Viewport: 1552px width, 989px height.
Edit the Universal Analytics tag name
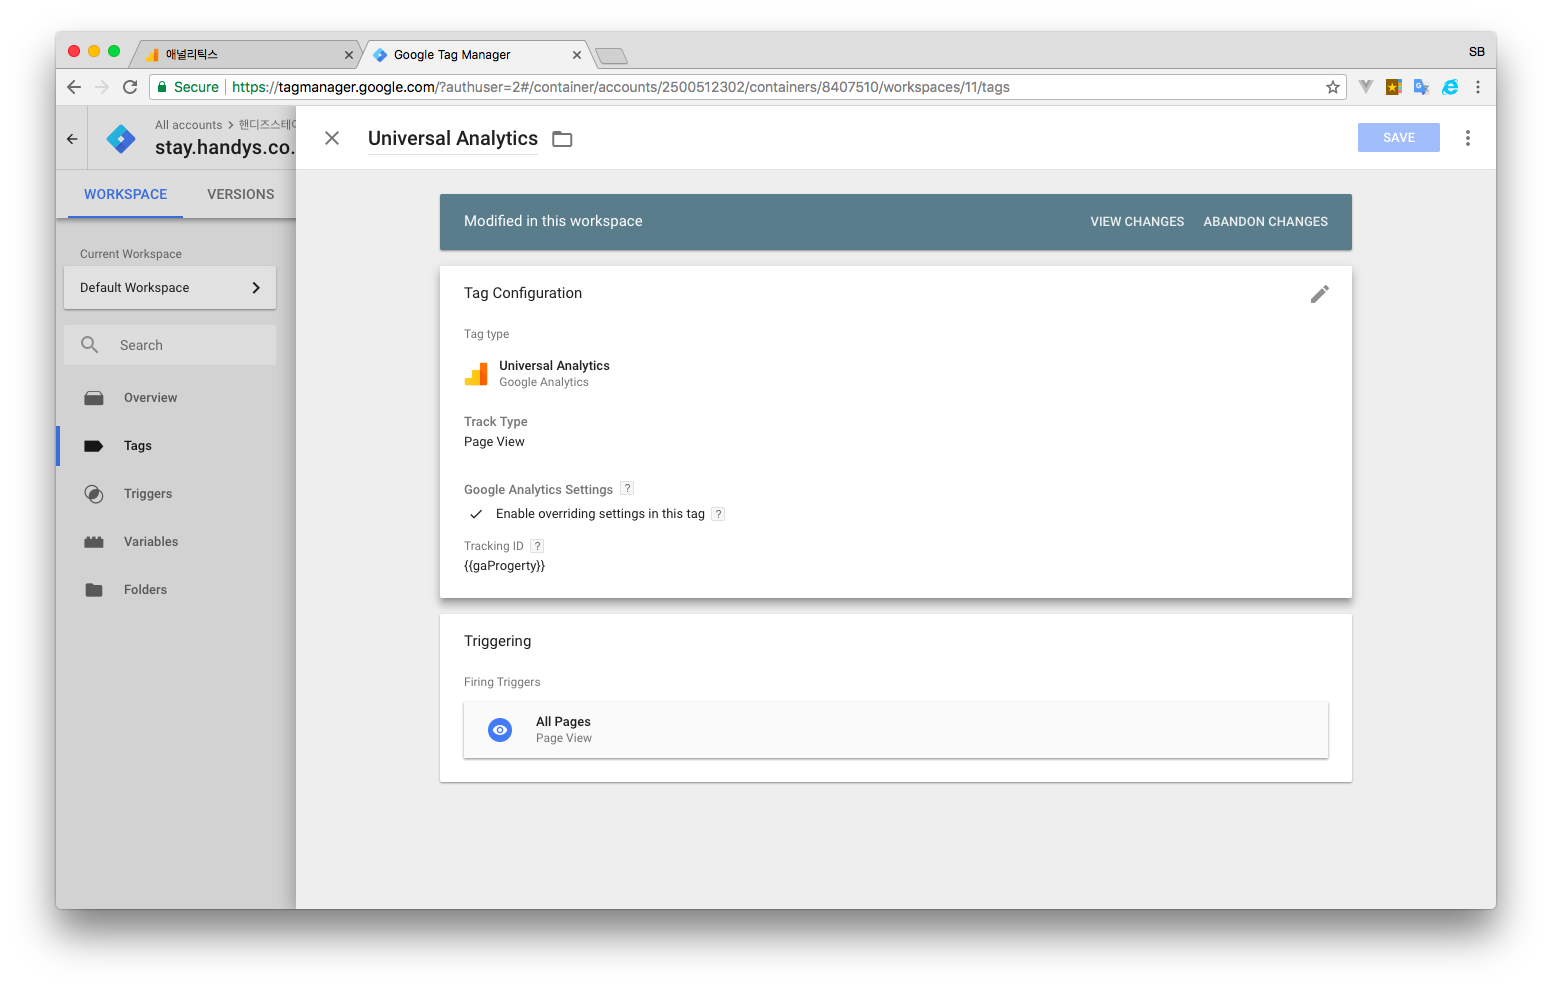(453, 139)
